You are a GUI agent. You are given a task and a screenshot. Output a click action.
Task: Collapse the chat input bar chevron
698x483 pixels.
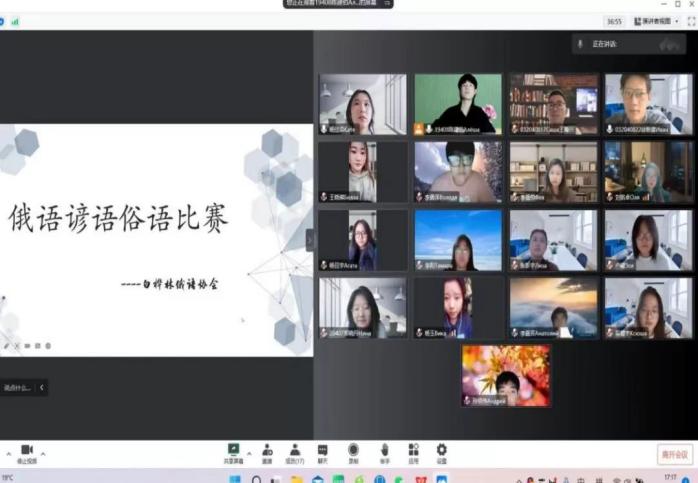[x=42, y=387]
